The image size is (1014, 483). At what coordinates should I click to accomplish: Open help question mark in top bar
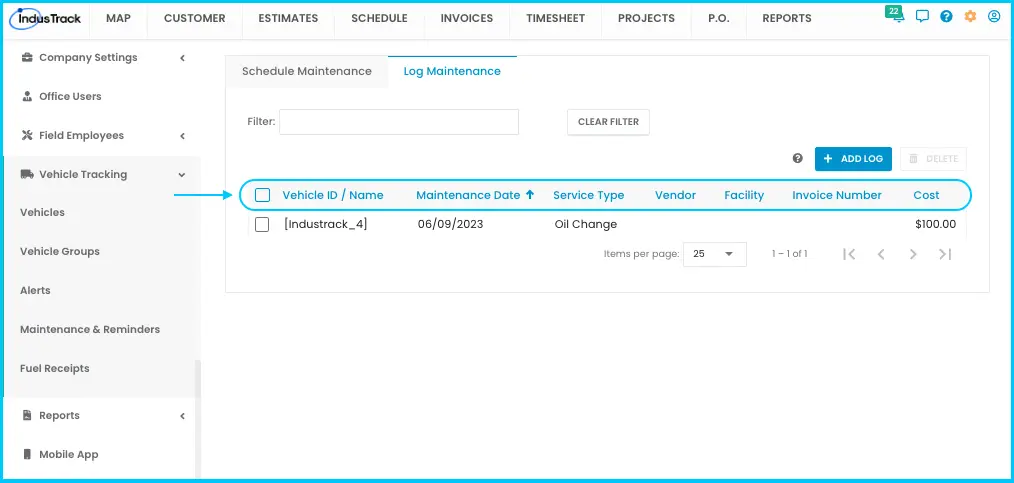click(x=946, y=17)
